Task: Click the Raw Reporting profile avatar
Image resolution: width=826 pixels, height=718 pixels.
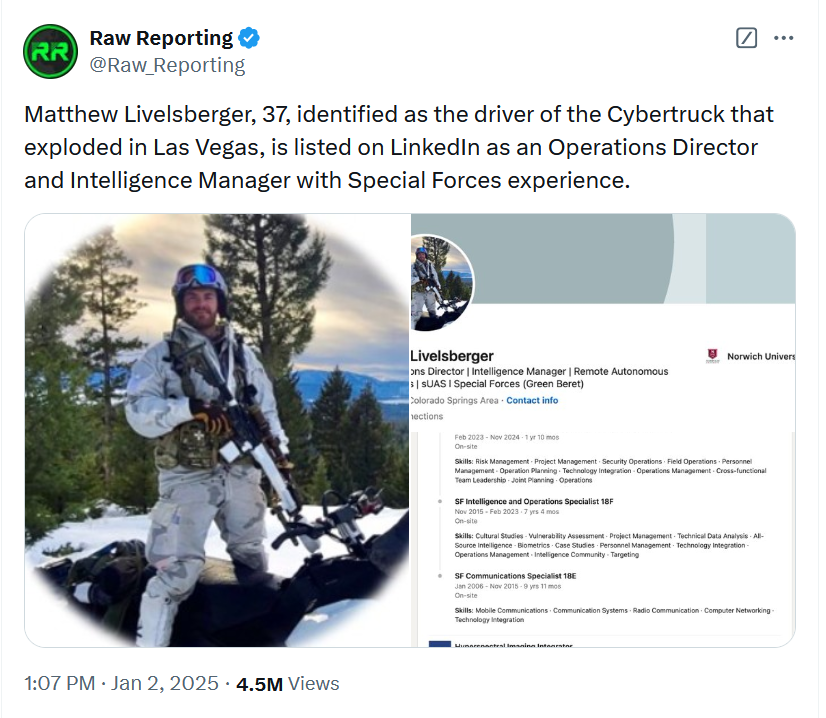Action: point(49,51)
